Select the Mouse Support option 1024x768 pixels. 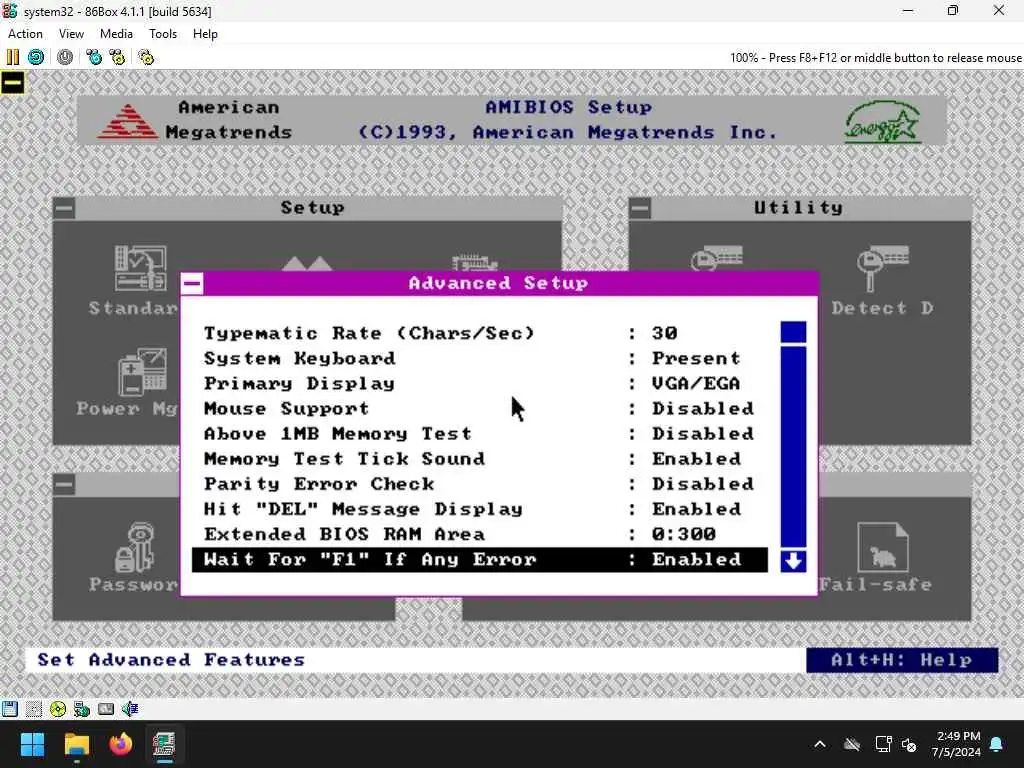point(479,409)
